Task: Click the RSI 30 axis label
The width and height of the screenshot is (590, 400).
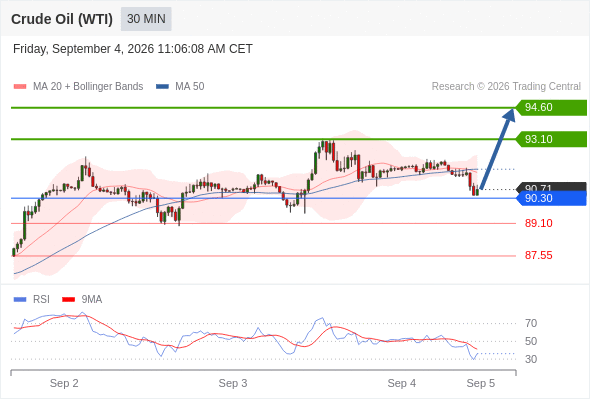Action: 531,359
